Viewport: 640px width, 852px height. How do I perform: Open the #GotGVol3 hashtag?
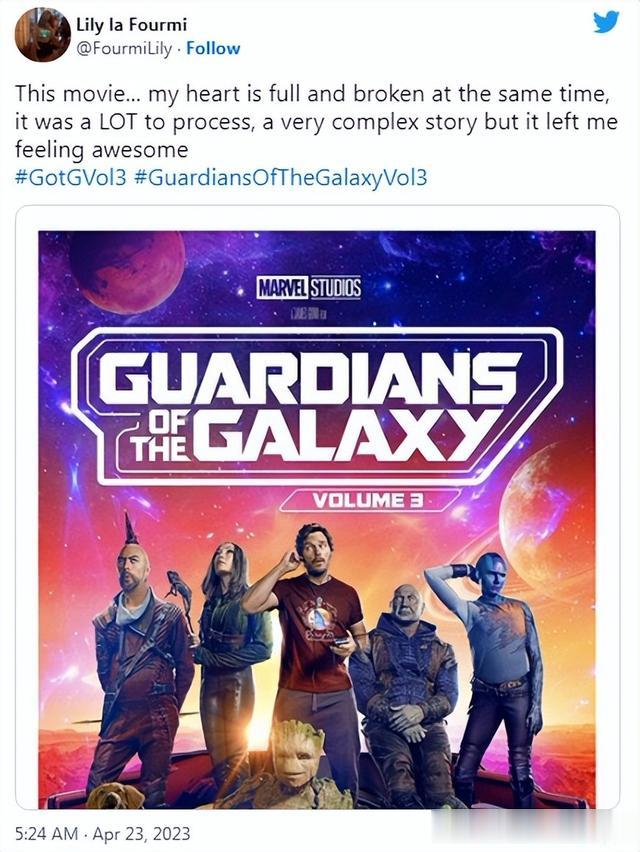pos(71,178)
